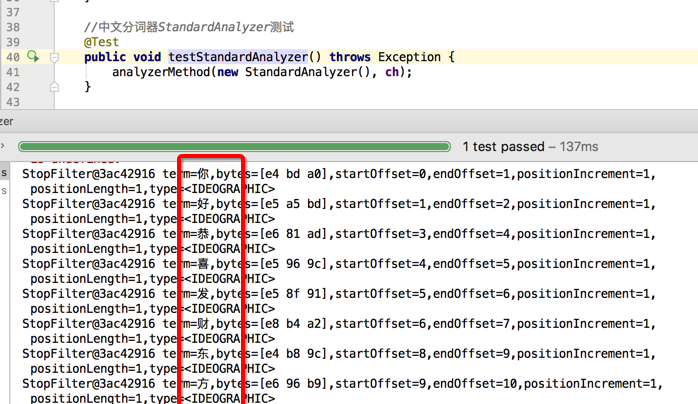Click the @Test annotation

[x=101, y=42]
